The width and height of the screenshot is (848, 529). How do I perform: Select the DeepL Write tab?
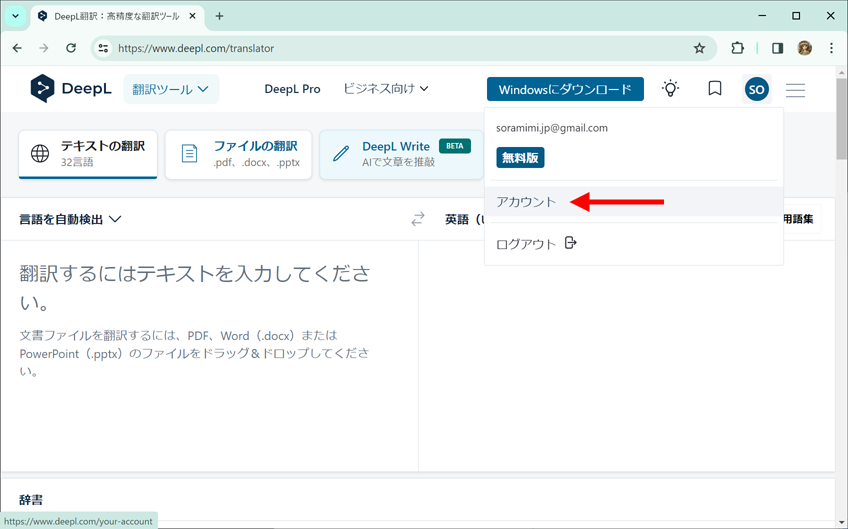(x=401, y=154)
